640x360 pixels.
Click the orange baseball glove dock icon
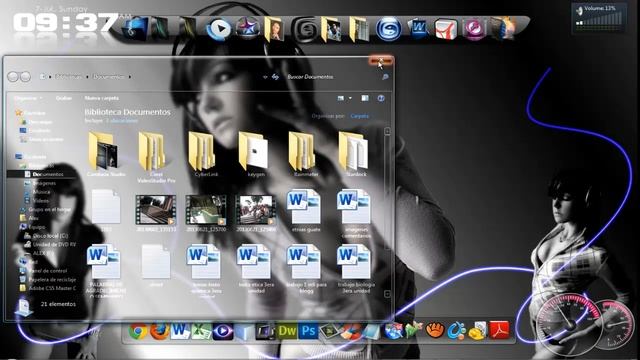click(436, 330)
